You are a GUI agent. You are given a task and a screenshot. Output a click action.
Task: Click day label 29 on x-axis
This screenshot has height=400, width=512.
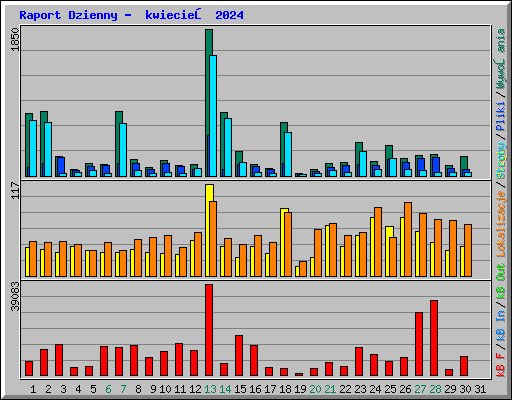pyautogui.click(x=450, y=389)
